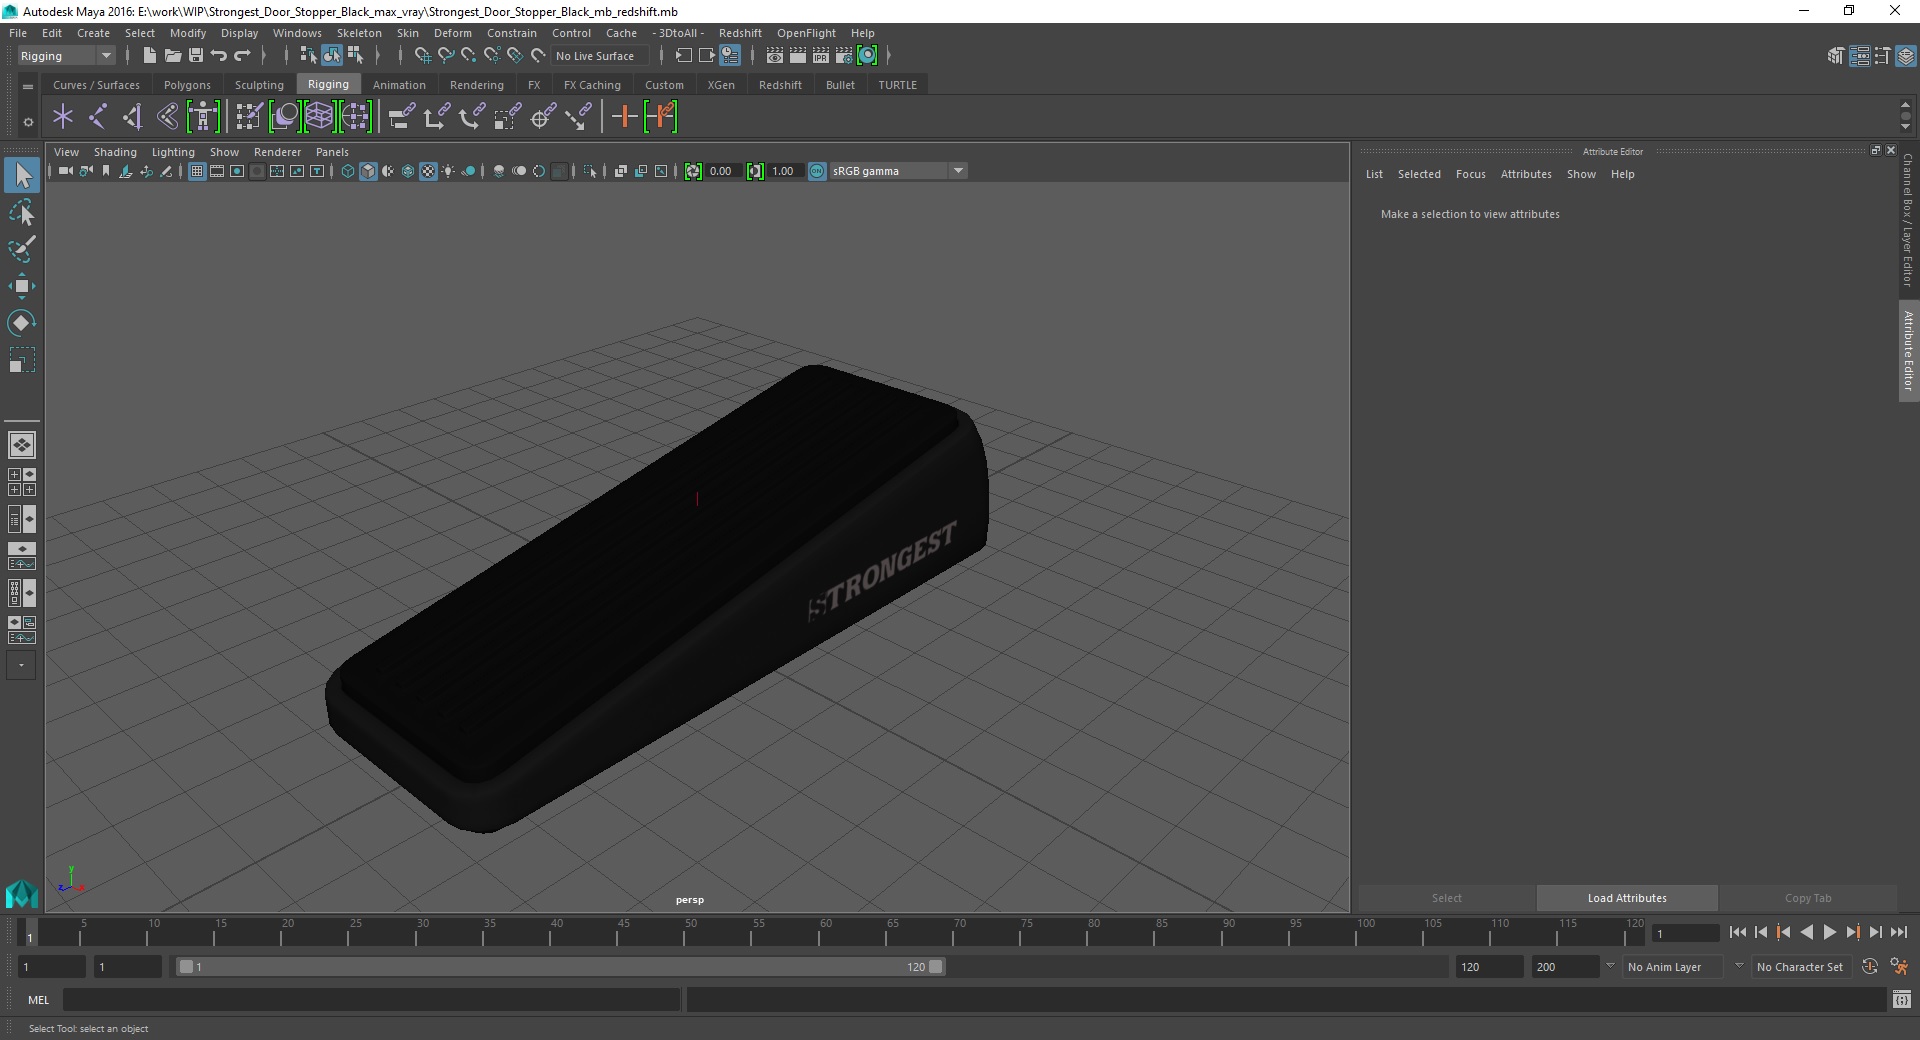This screenshot has width=1920, height=1040.
Task: Click the Quick Rig character icon
Action: (x=203, y=117)
